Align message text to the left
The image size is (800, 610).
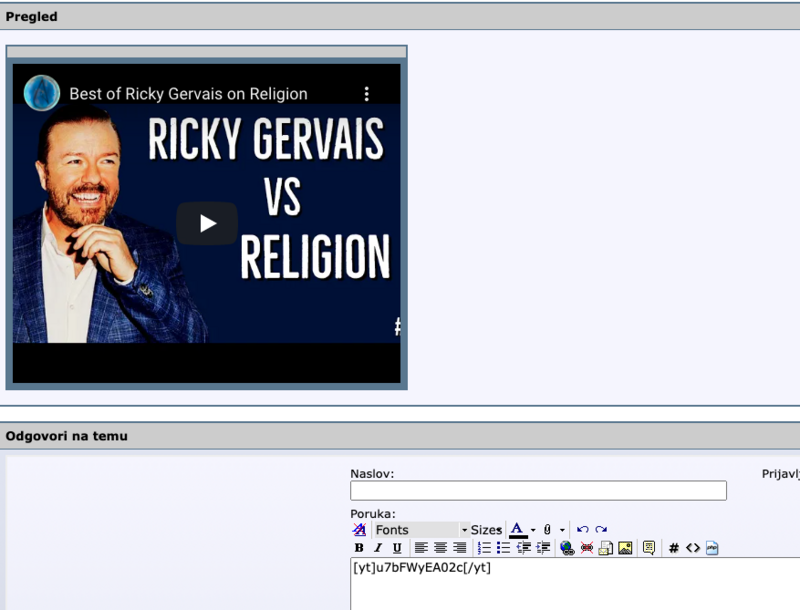click(x=421, y=548)
